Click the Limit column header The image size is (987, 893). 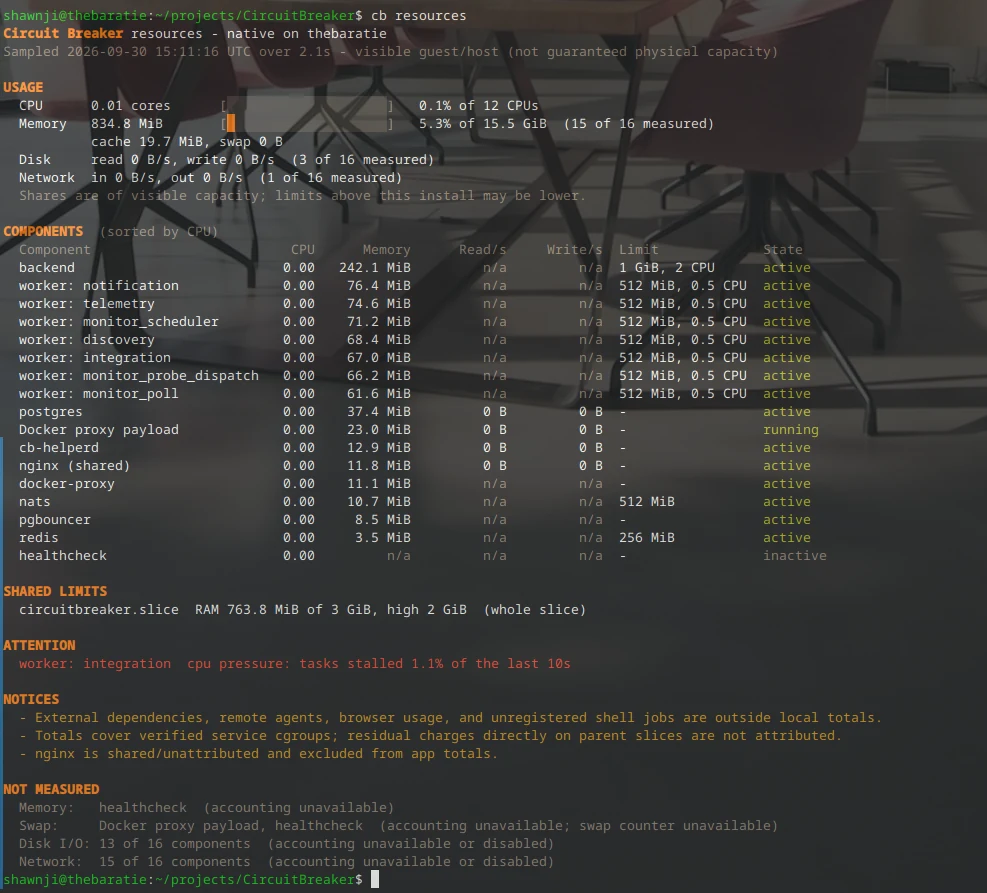coord(638,250)
